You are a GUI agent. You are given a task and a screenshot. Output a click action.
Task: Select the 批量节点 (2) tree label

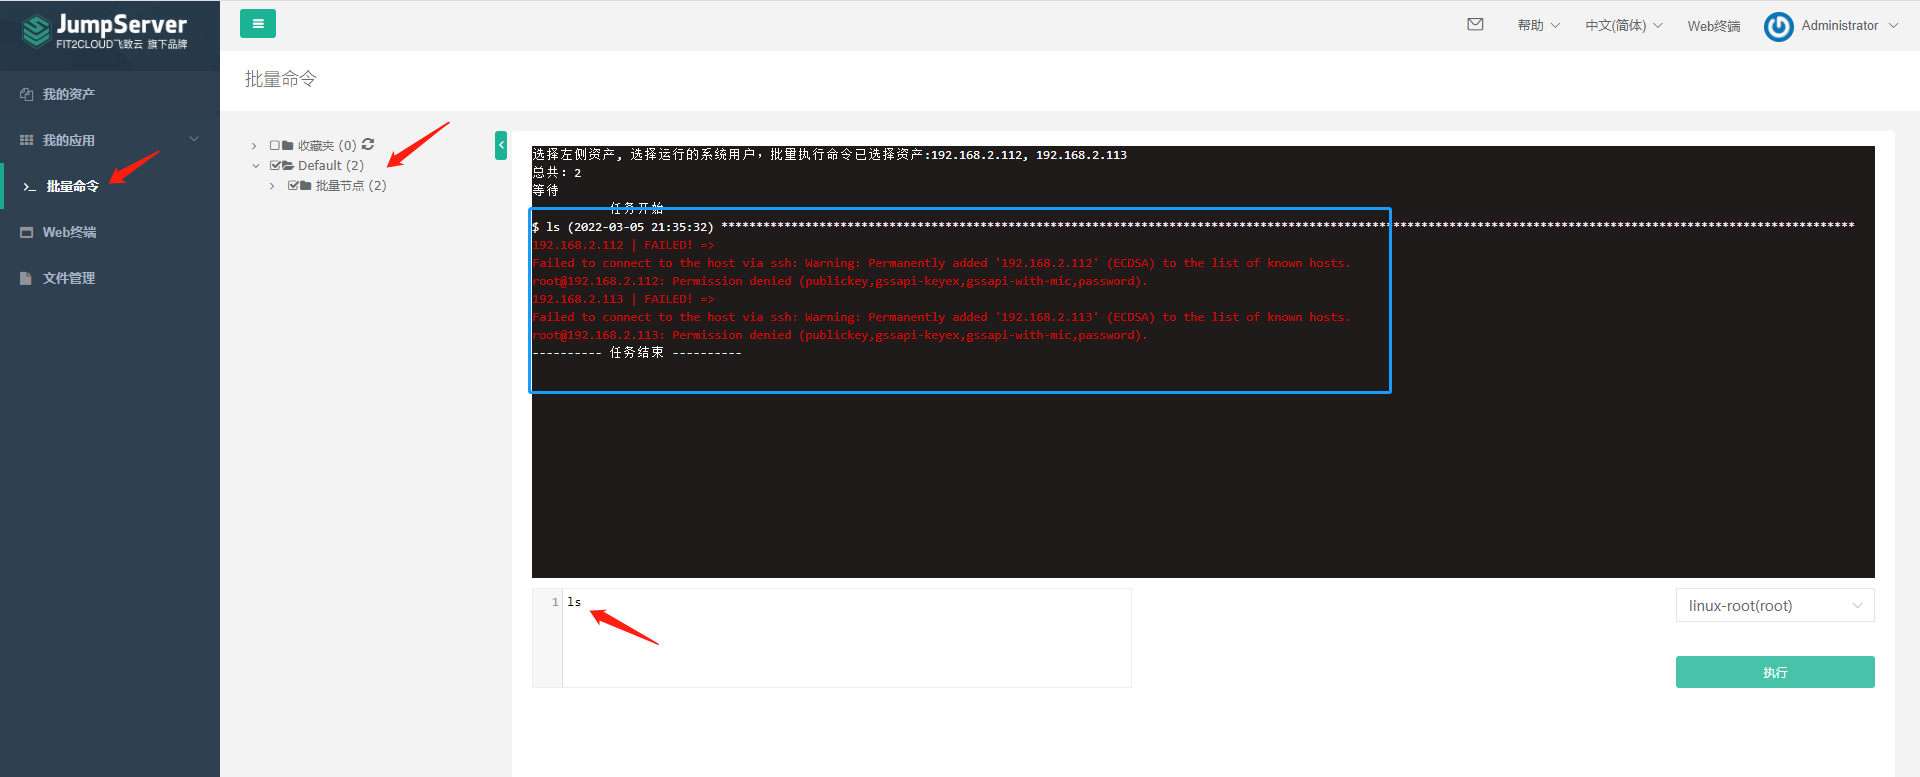(351, 185)
